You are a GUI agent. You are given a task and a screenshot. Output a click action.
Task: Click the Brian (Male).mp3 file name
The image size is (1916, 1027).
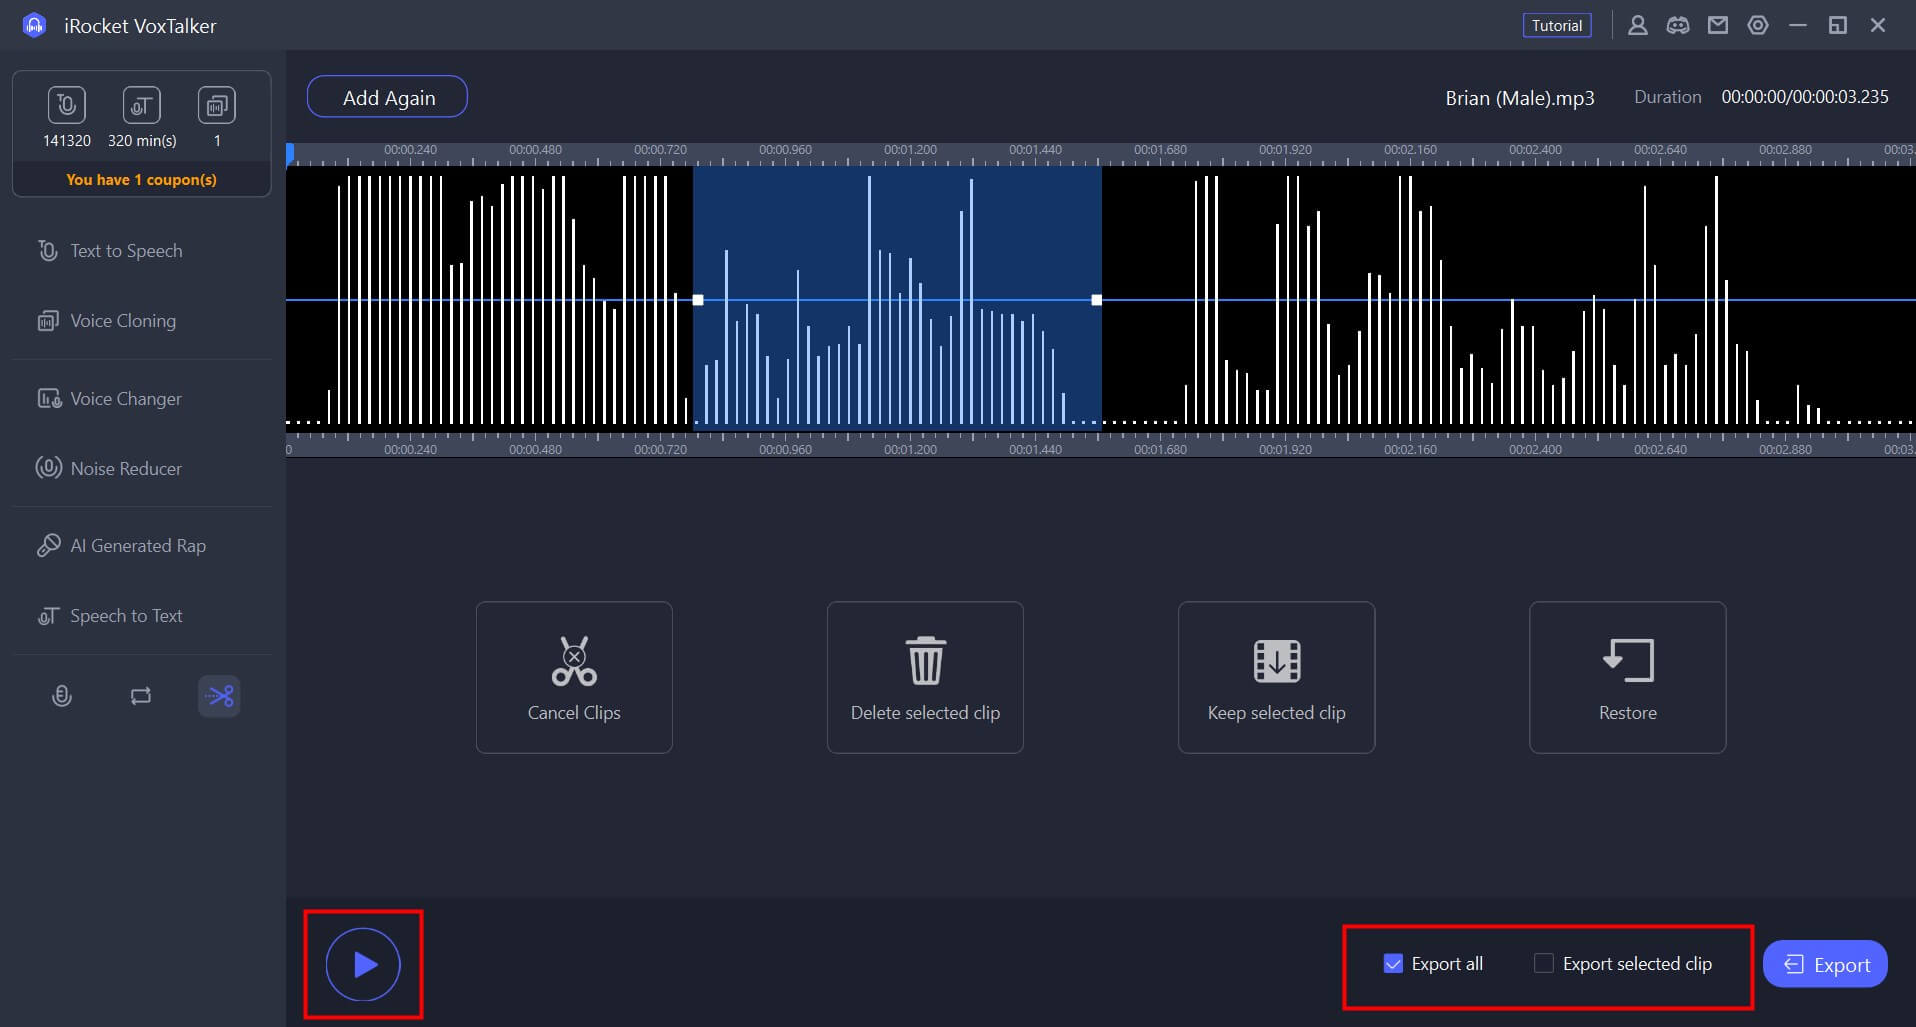[1520, 98]
